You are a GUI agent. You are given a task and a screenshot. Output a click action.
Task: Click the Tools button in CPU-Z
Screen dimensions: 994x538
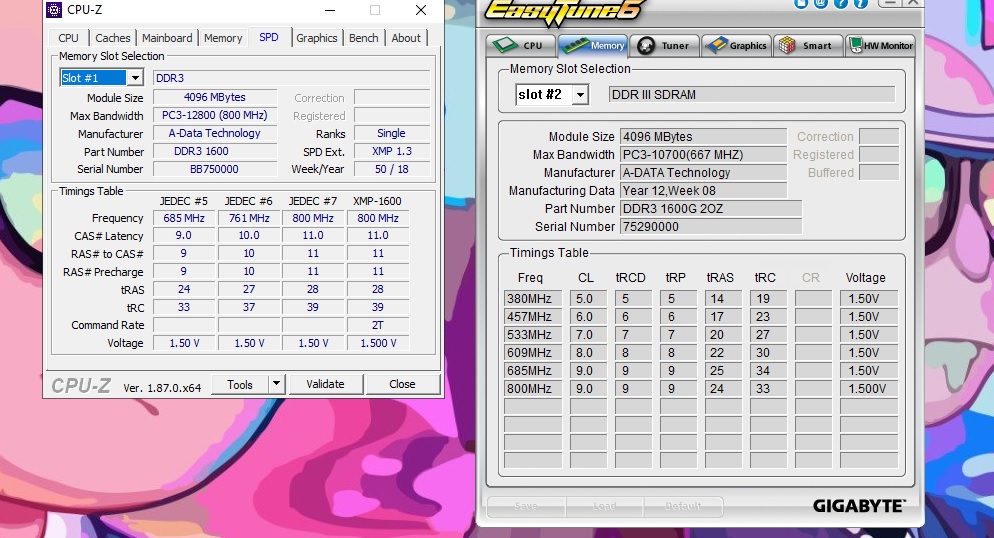tap(240, 384)
